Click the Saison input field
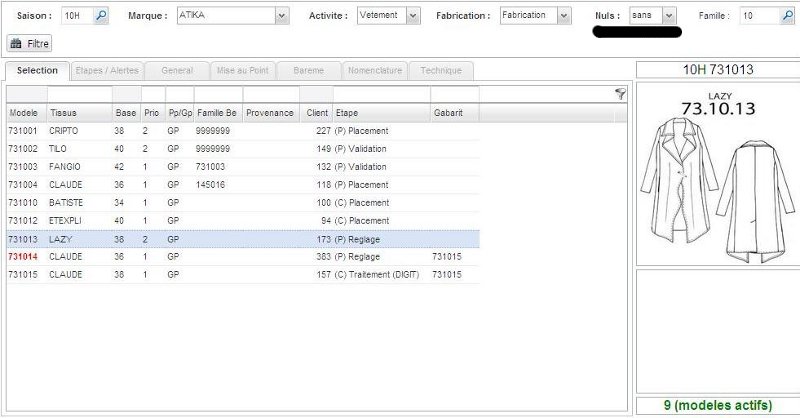The width and height of the screenshot is (800, 418). pos(76,16)
